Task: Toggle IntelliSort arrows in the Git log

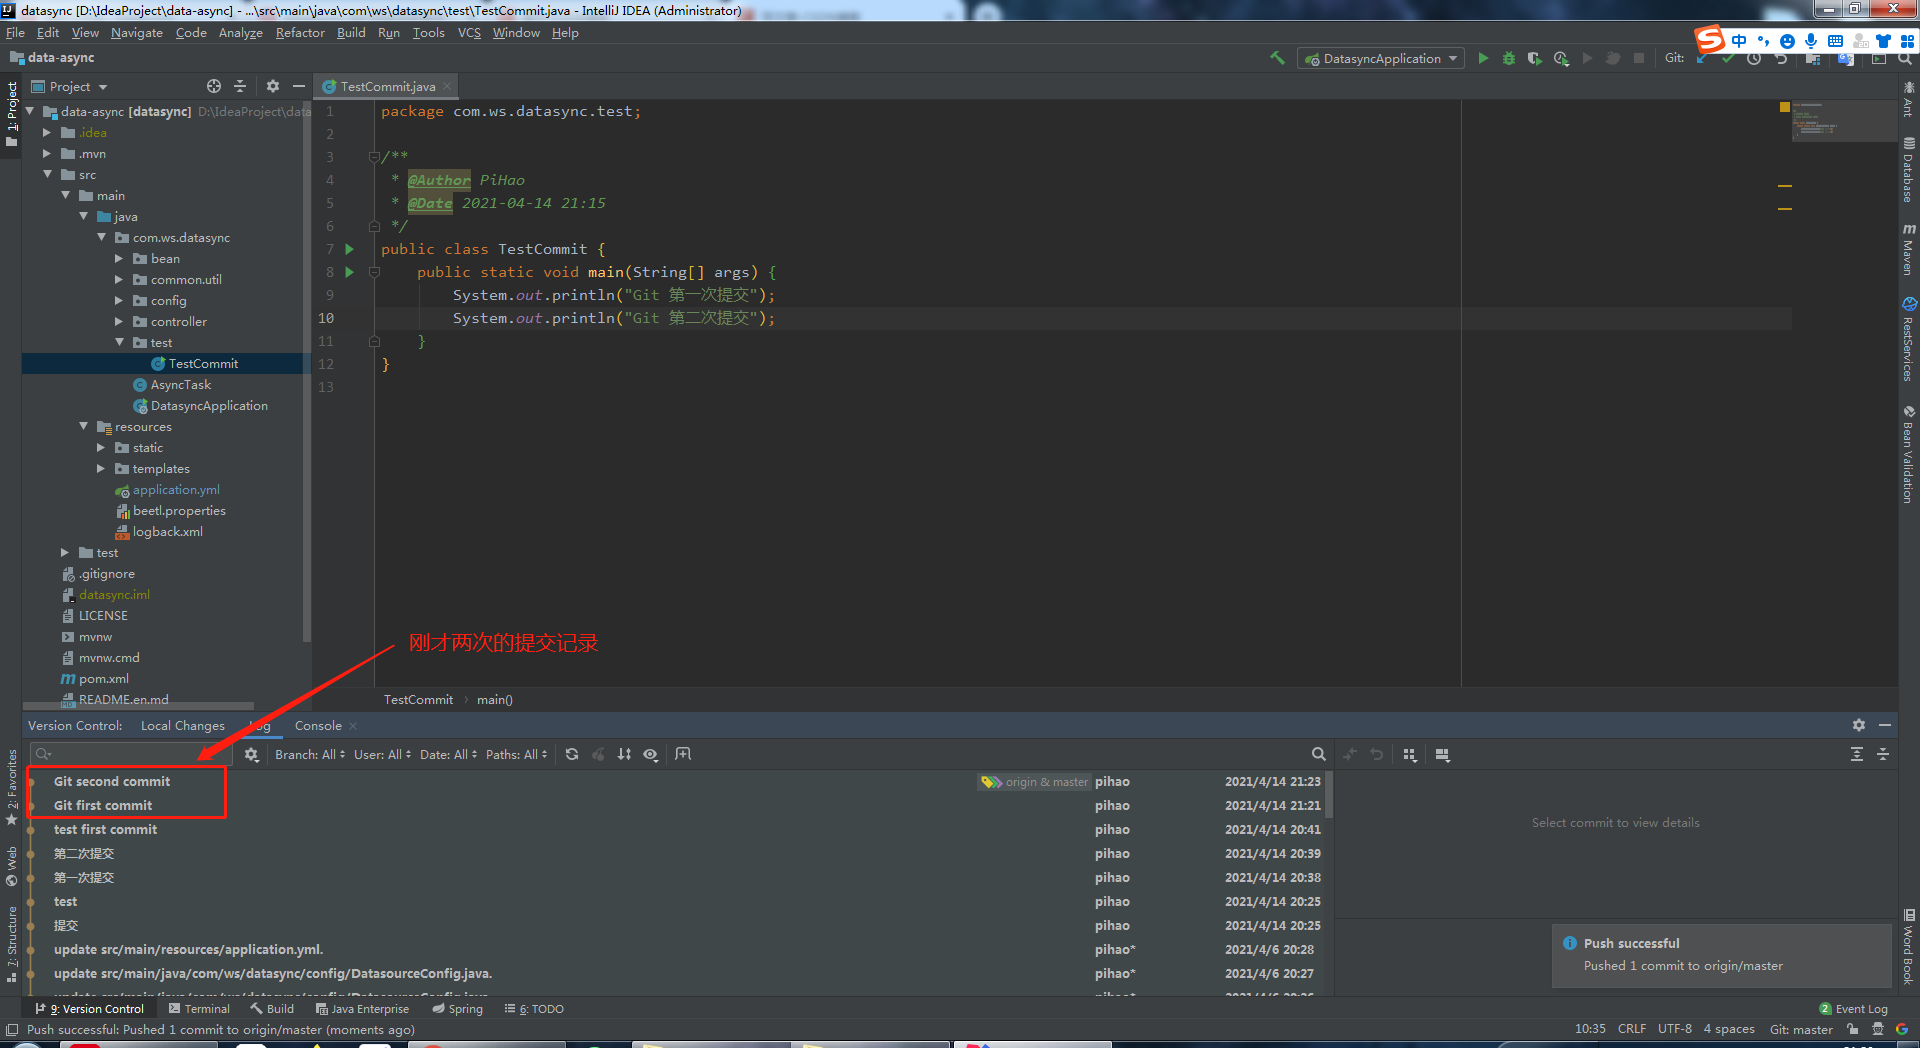Action: (x=624, y=754)
